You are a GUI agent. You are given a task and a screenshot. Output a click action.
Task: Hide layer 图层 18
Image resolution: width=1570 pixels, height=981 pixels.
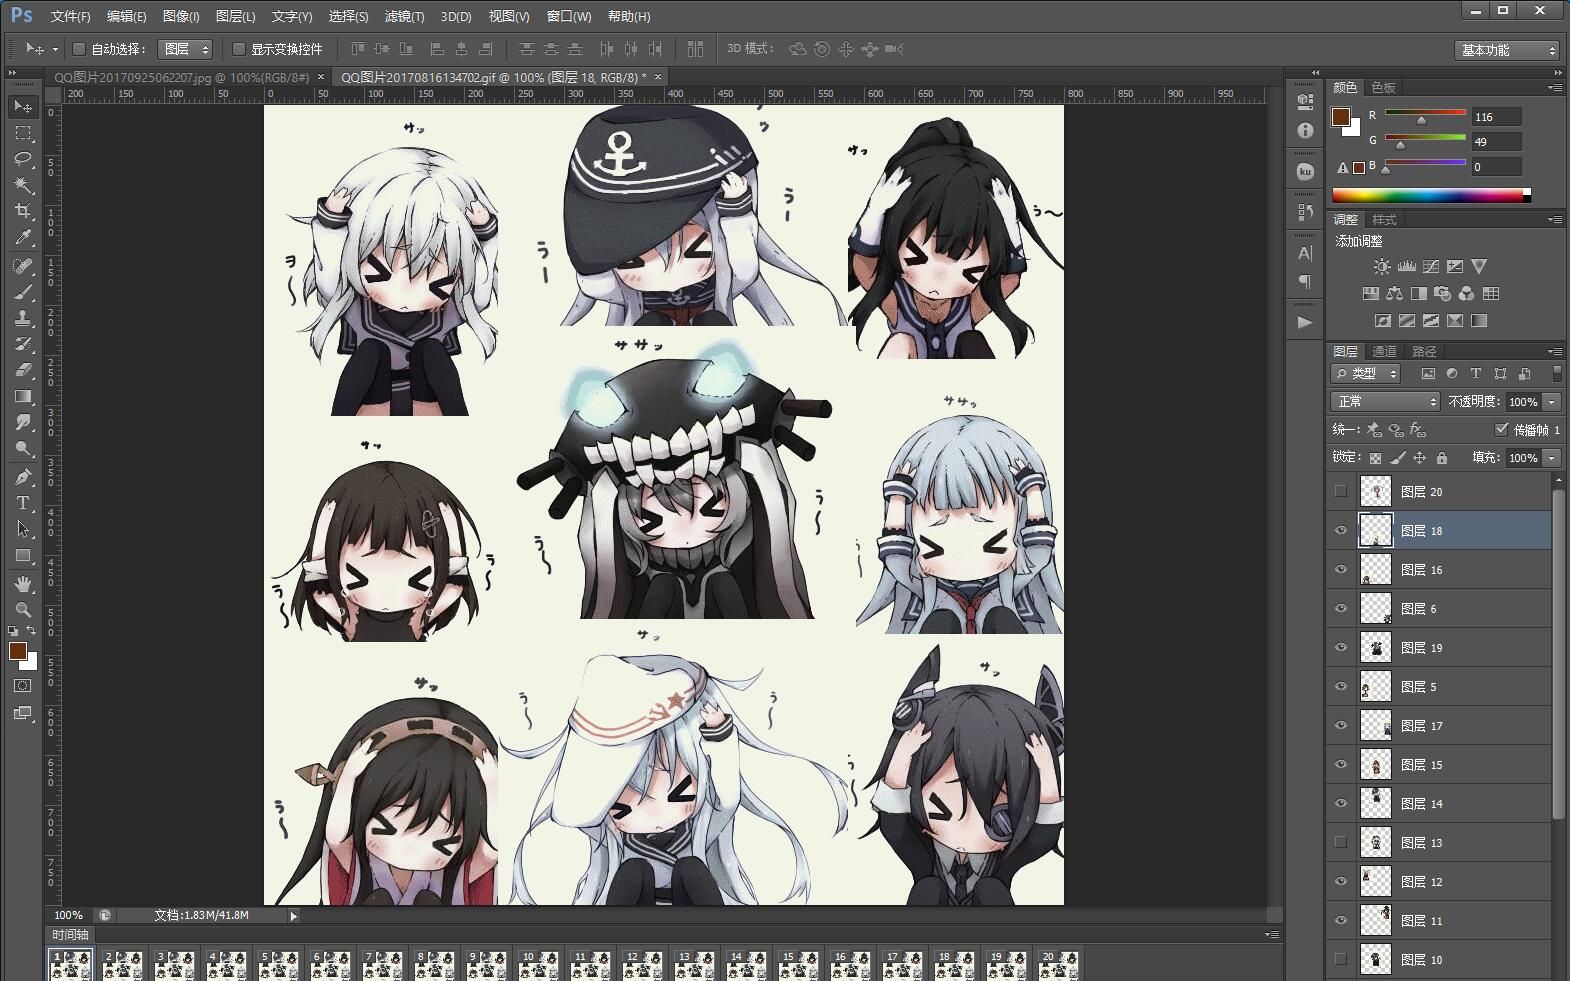[1341, 530]
